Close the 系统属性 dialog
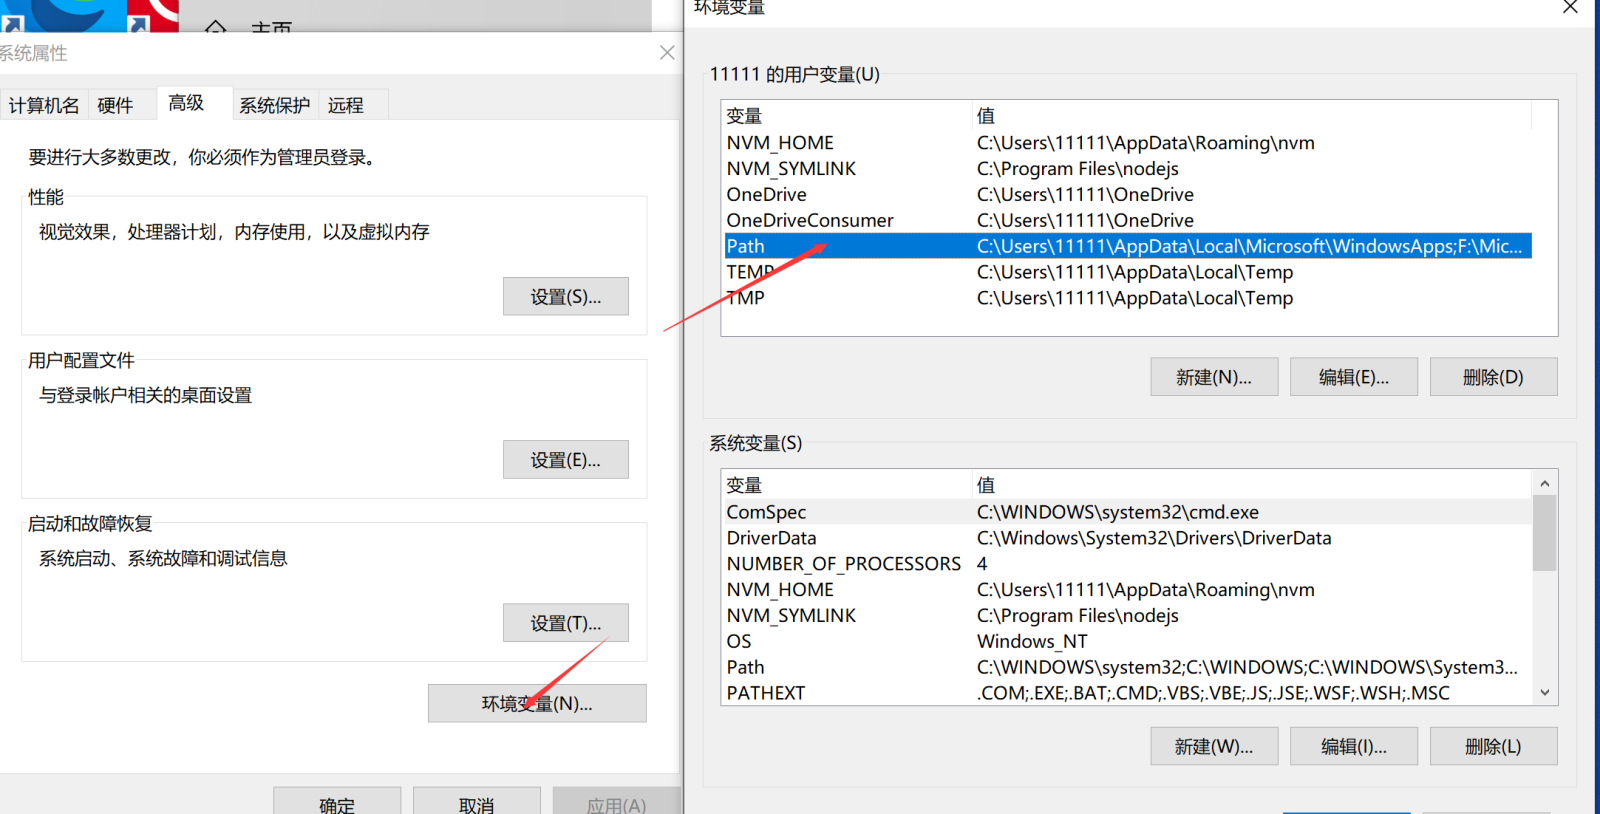Image resolution: width=1600 pixels, height=814 pixels. [x=667, y=53]
